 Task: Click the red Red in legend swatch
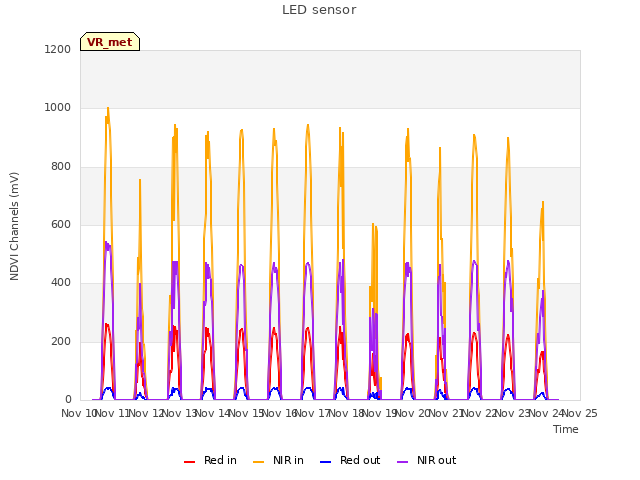pos(189,462)
